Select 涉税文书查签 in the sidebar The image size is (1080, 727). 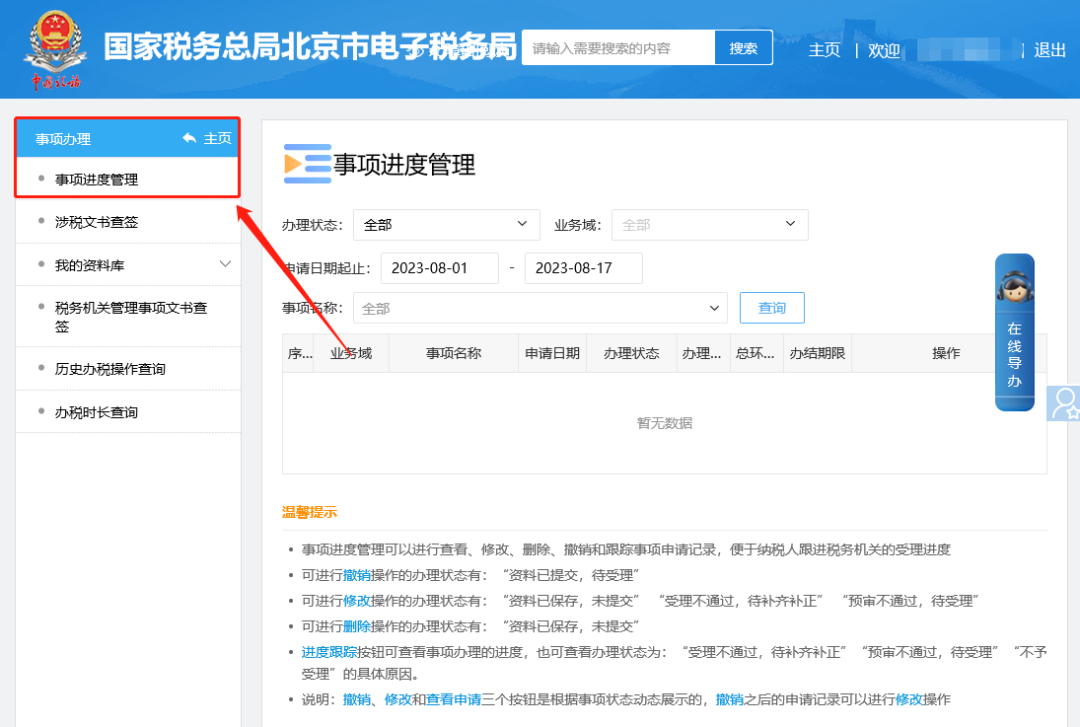tap(96, 222)
